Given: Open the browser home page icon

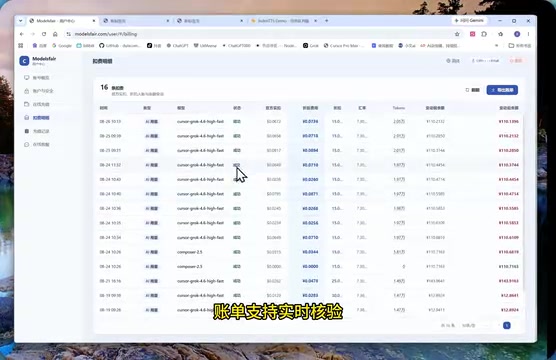Looking at the screenshot, I should click(55, 34).
